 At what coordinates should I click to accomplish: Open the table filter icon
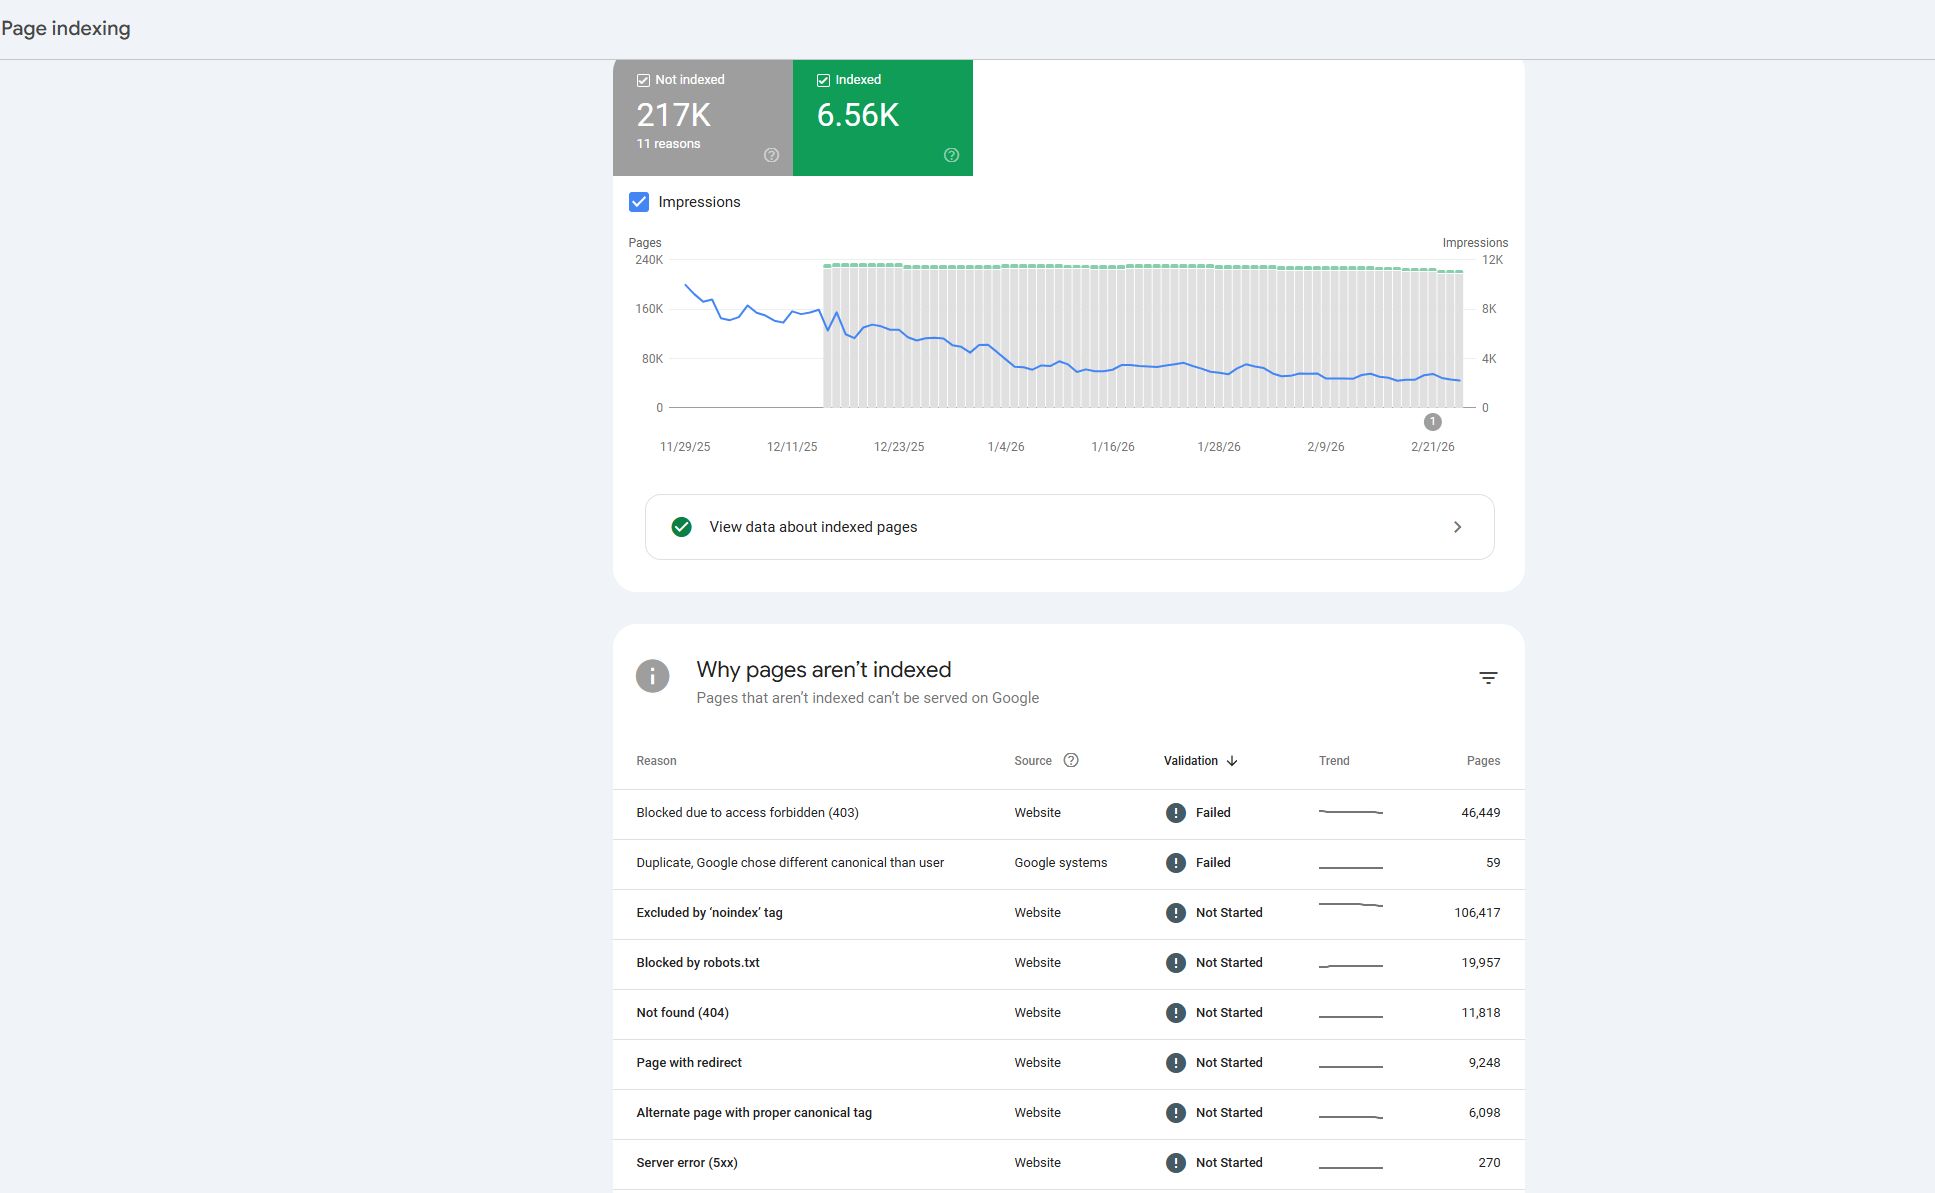click(x=1488, y=678)
